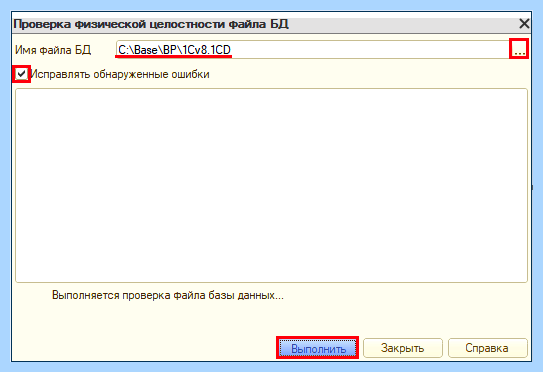Click the 'Закрыть' button
Viewport: 543px width, 372px height.
coord(402,348)
